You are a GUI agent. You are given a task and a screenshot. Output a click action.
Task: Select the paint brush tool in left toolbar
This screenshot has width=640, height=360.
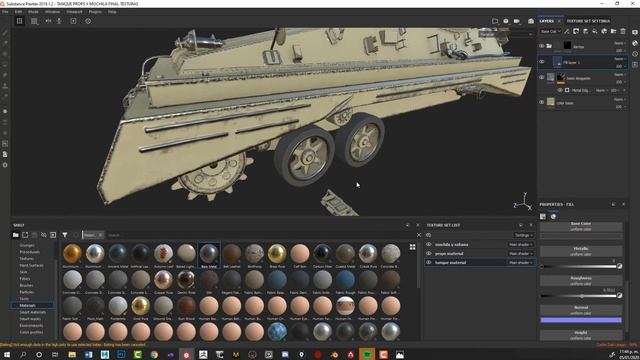[5, 32]
